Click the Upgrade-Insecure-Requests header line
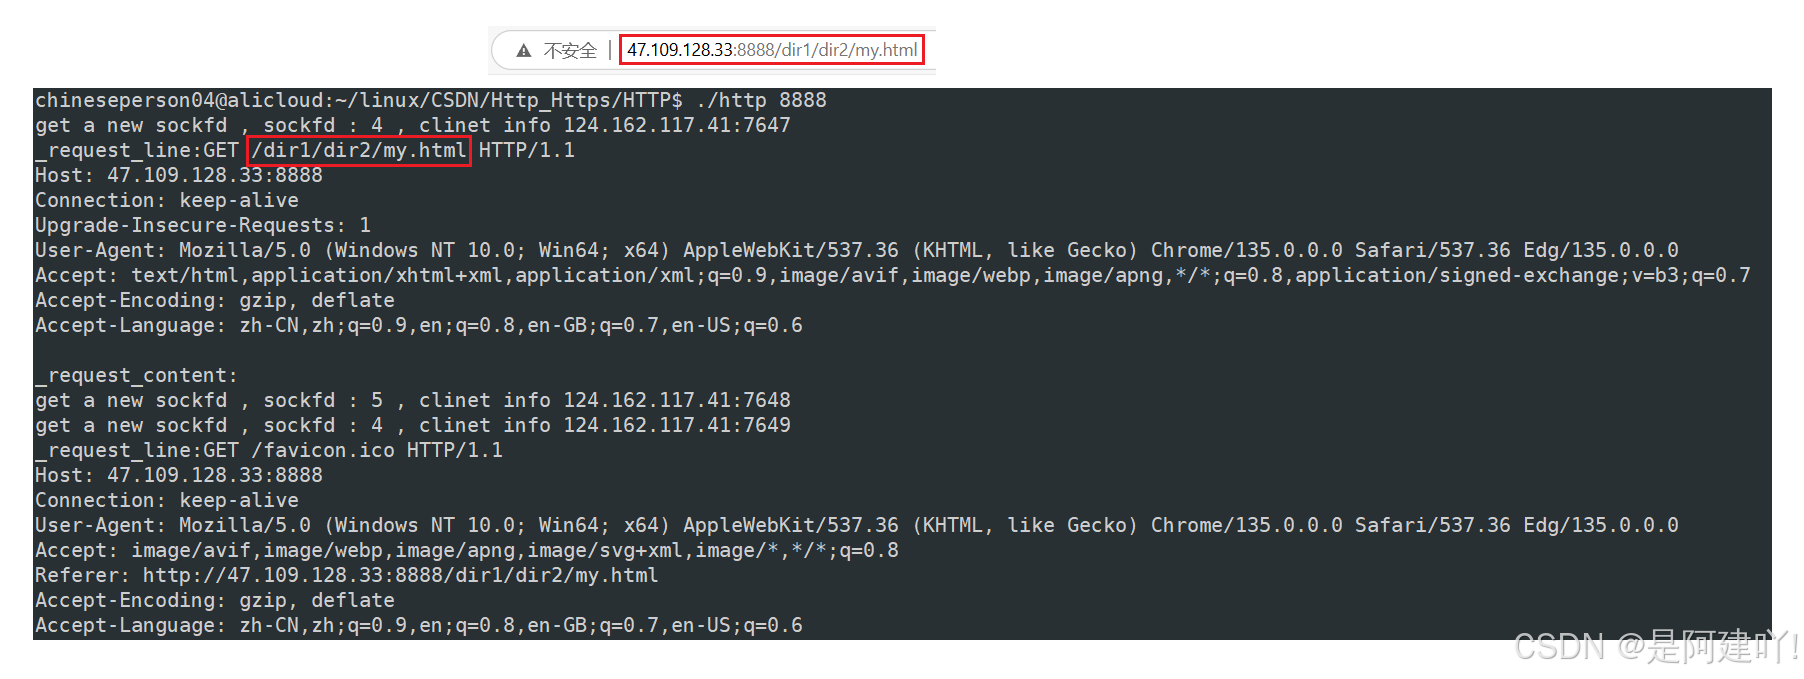 pos(202,225)
